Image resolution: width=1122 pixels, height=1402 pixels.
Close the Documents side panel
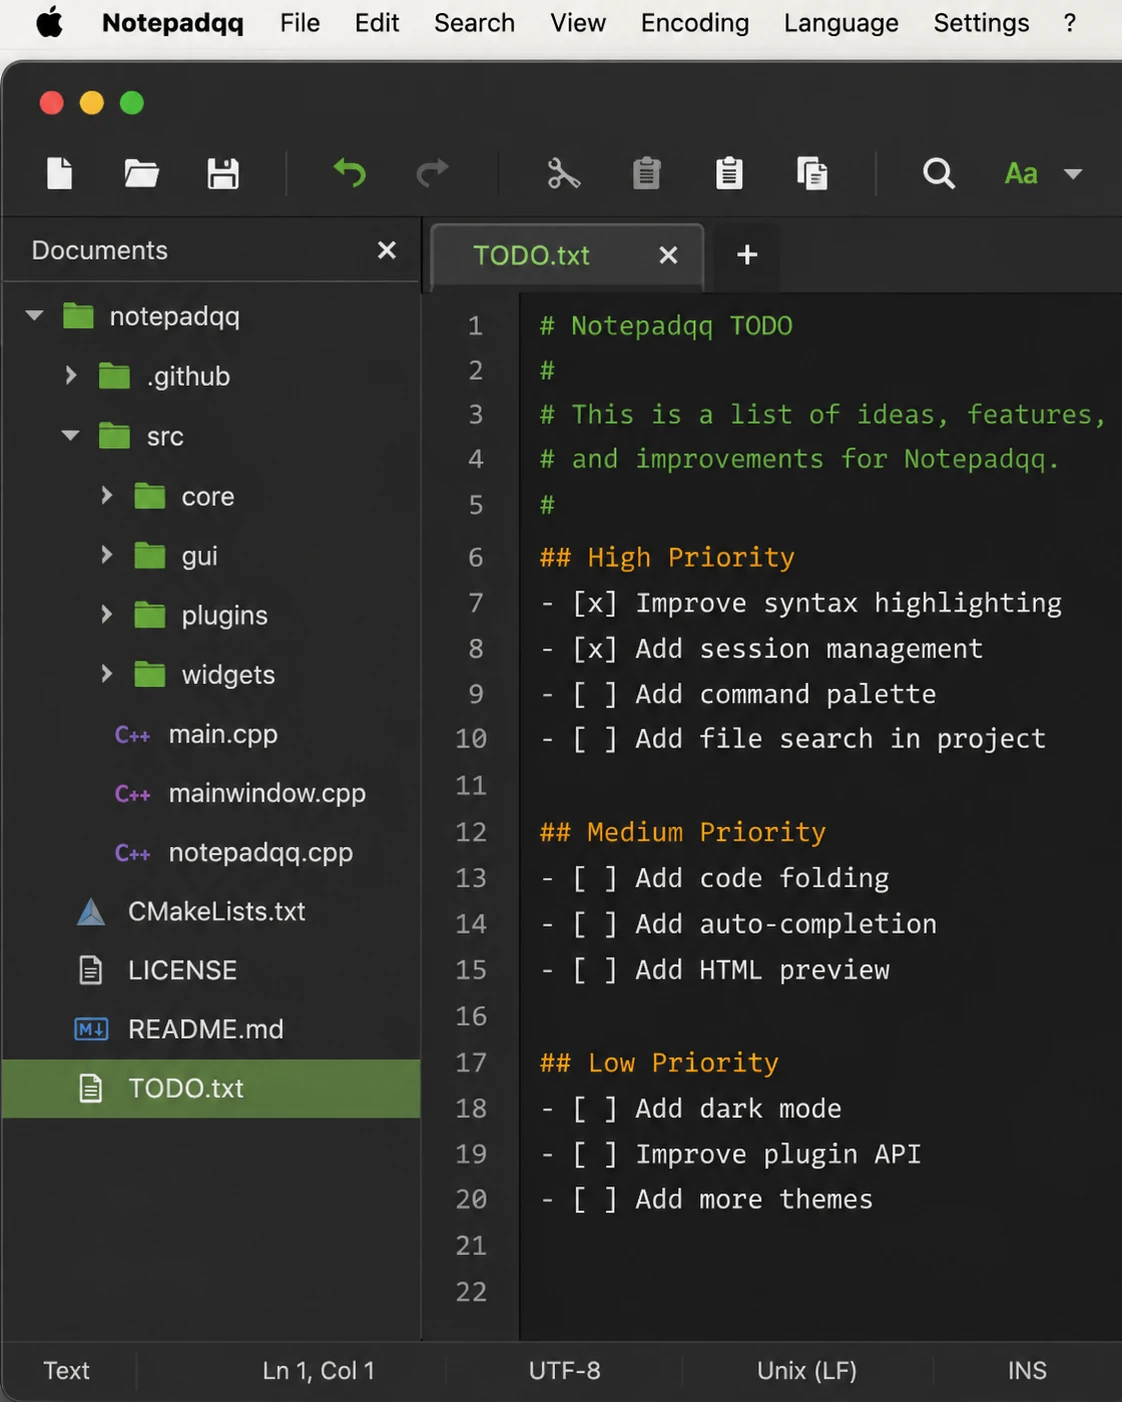pyautogui.click(x=387, y=250)
